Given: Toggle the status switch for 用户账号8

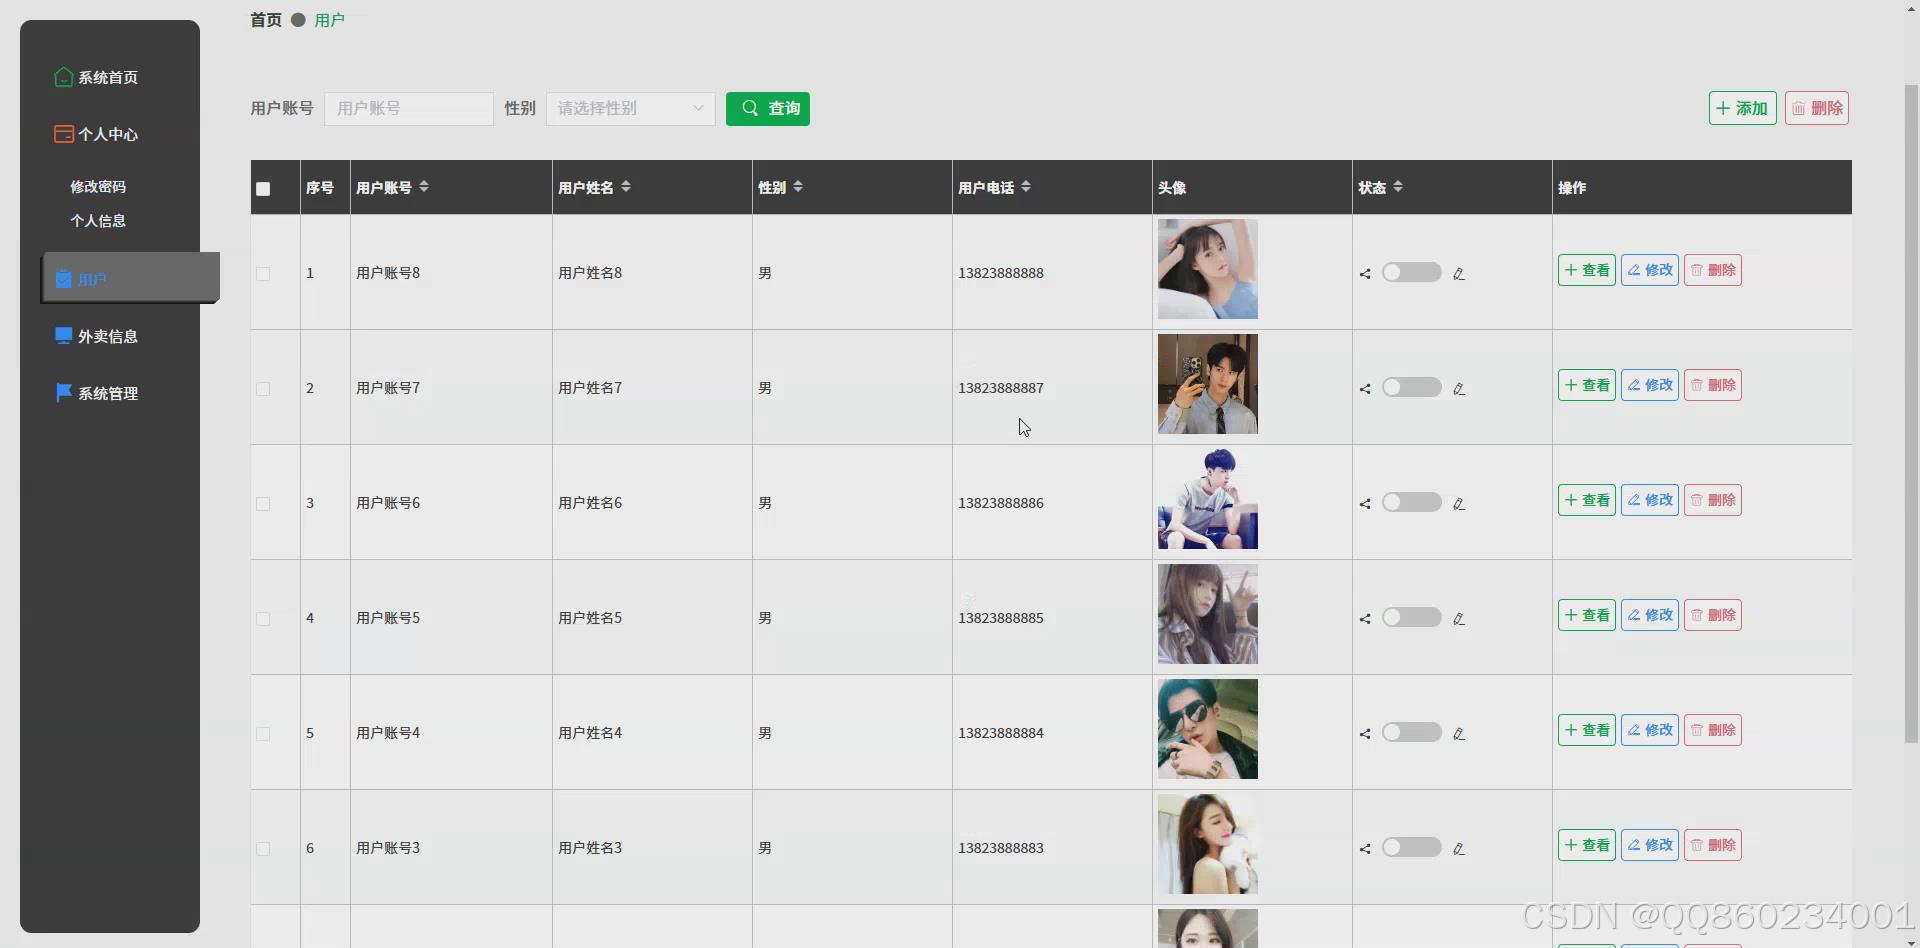Looking at the screenshot, I should [x=1411, y=272].
